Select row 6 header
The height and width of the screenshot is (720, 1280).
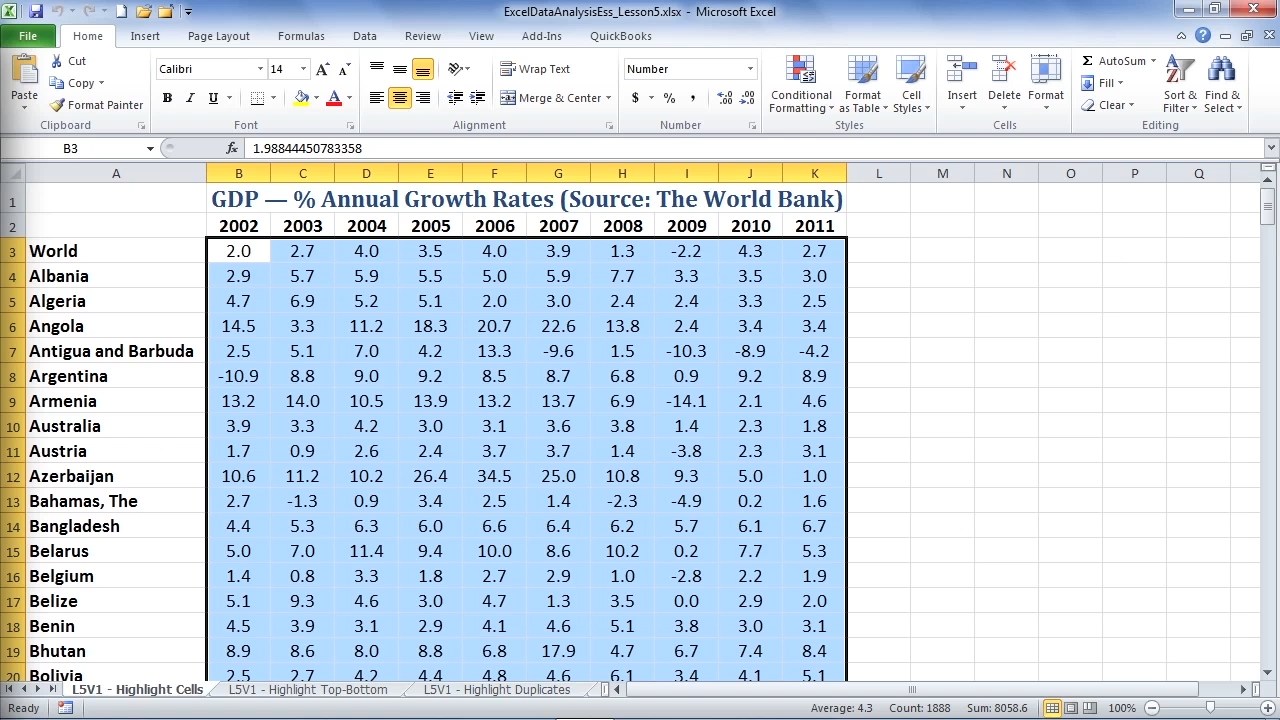[12, 326]
